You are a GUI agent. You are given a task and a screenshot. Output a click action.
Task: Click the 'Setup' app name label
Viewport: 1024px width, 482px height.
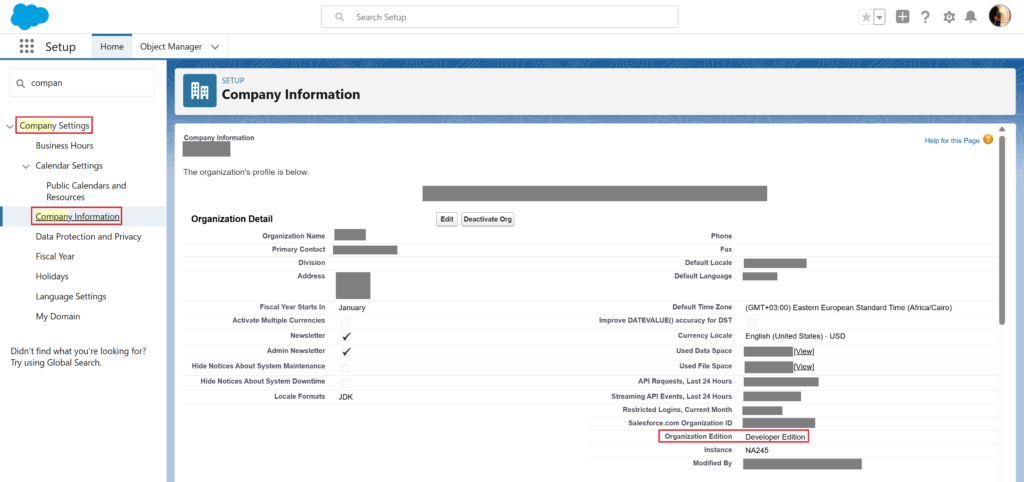click(x=60, y=47)
